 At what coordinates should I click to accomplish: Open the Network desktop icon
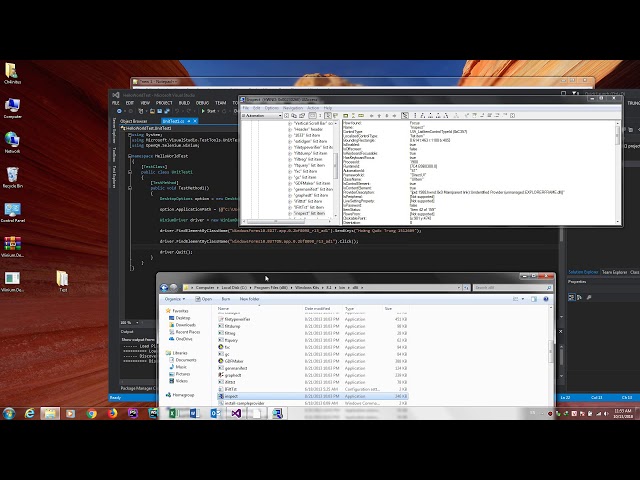pos(12,142)
